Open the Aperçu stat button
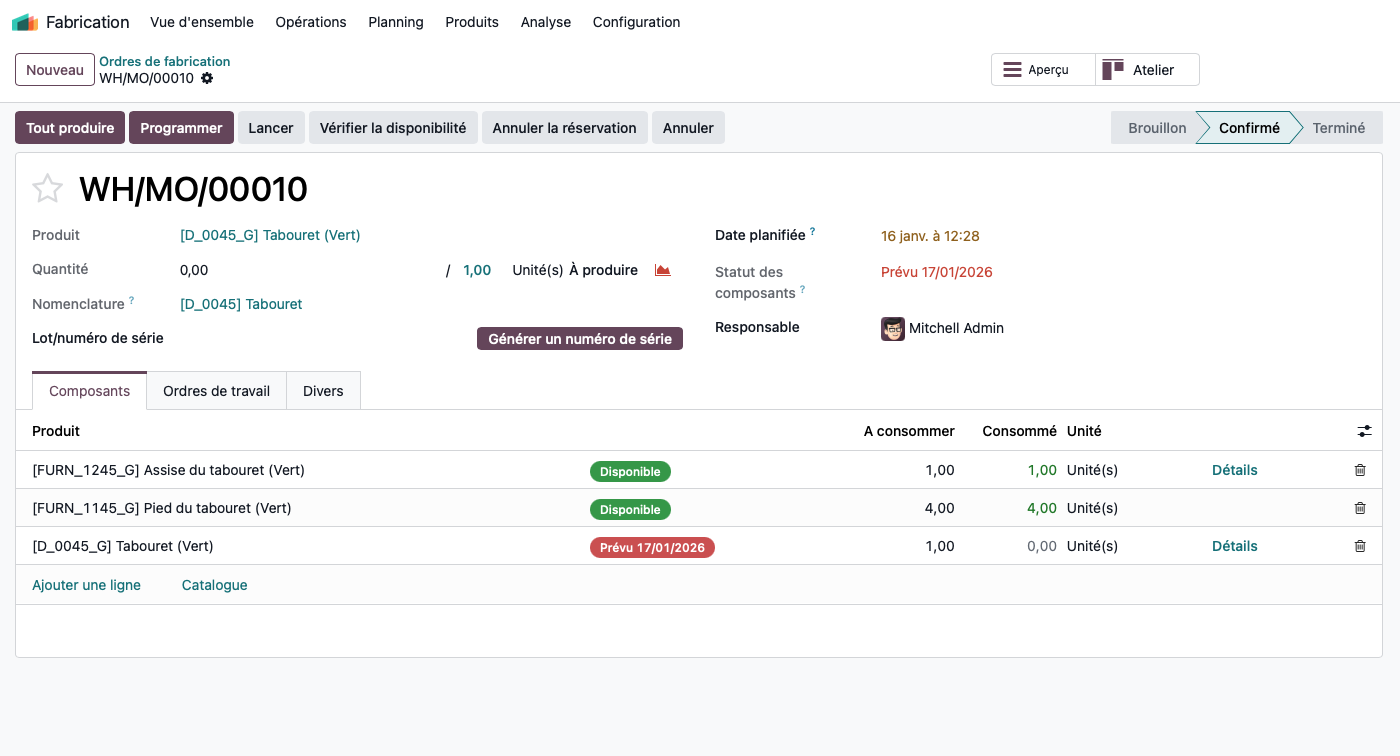Image resolution: width=1400 pixels, height=756 pixels. [x=1043, y=70]
